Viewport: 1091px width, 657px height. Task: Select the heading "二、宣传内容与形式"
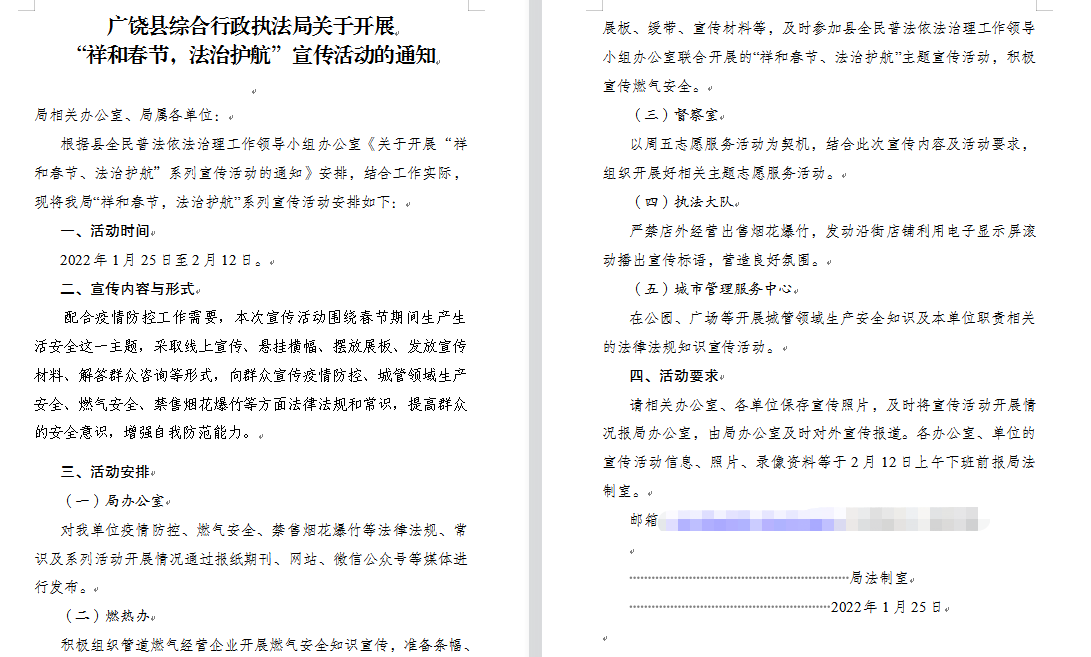127,289
